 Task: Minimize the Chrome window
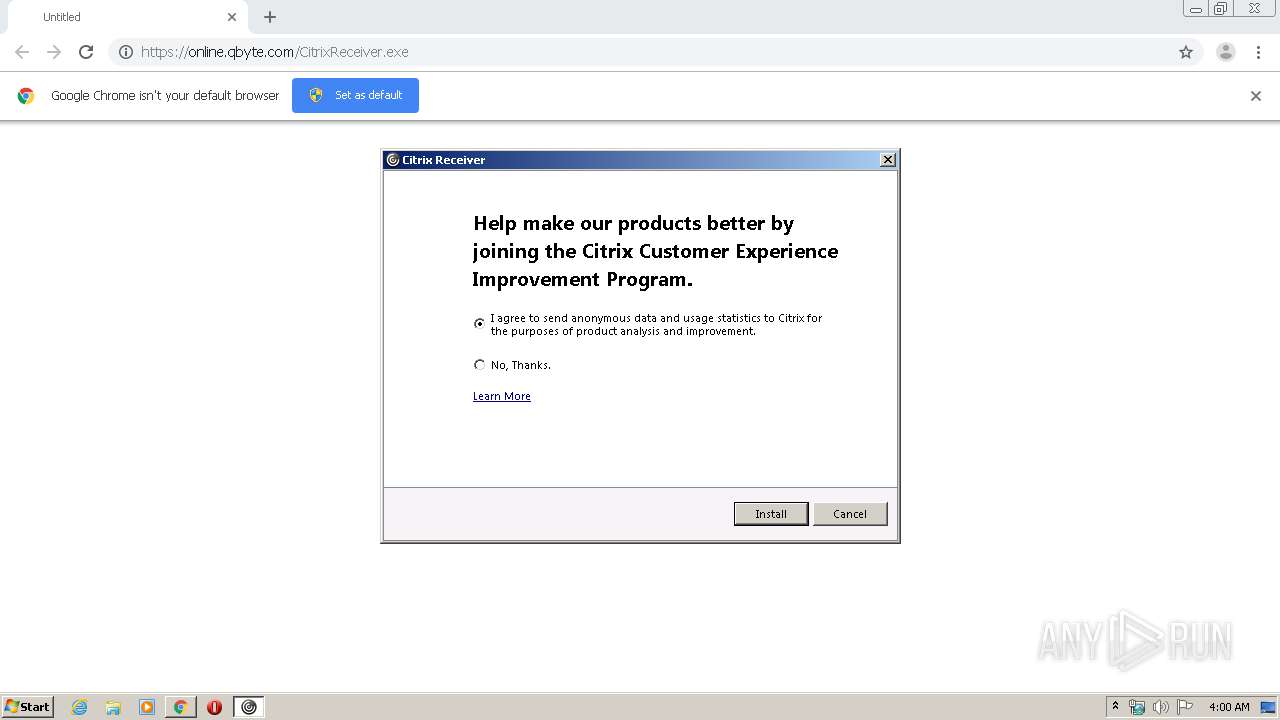pos(1196,9)
